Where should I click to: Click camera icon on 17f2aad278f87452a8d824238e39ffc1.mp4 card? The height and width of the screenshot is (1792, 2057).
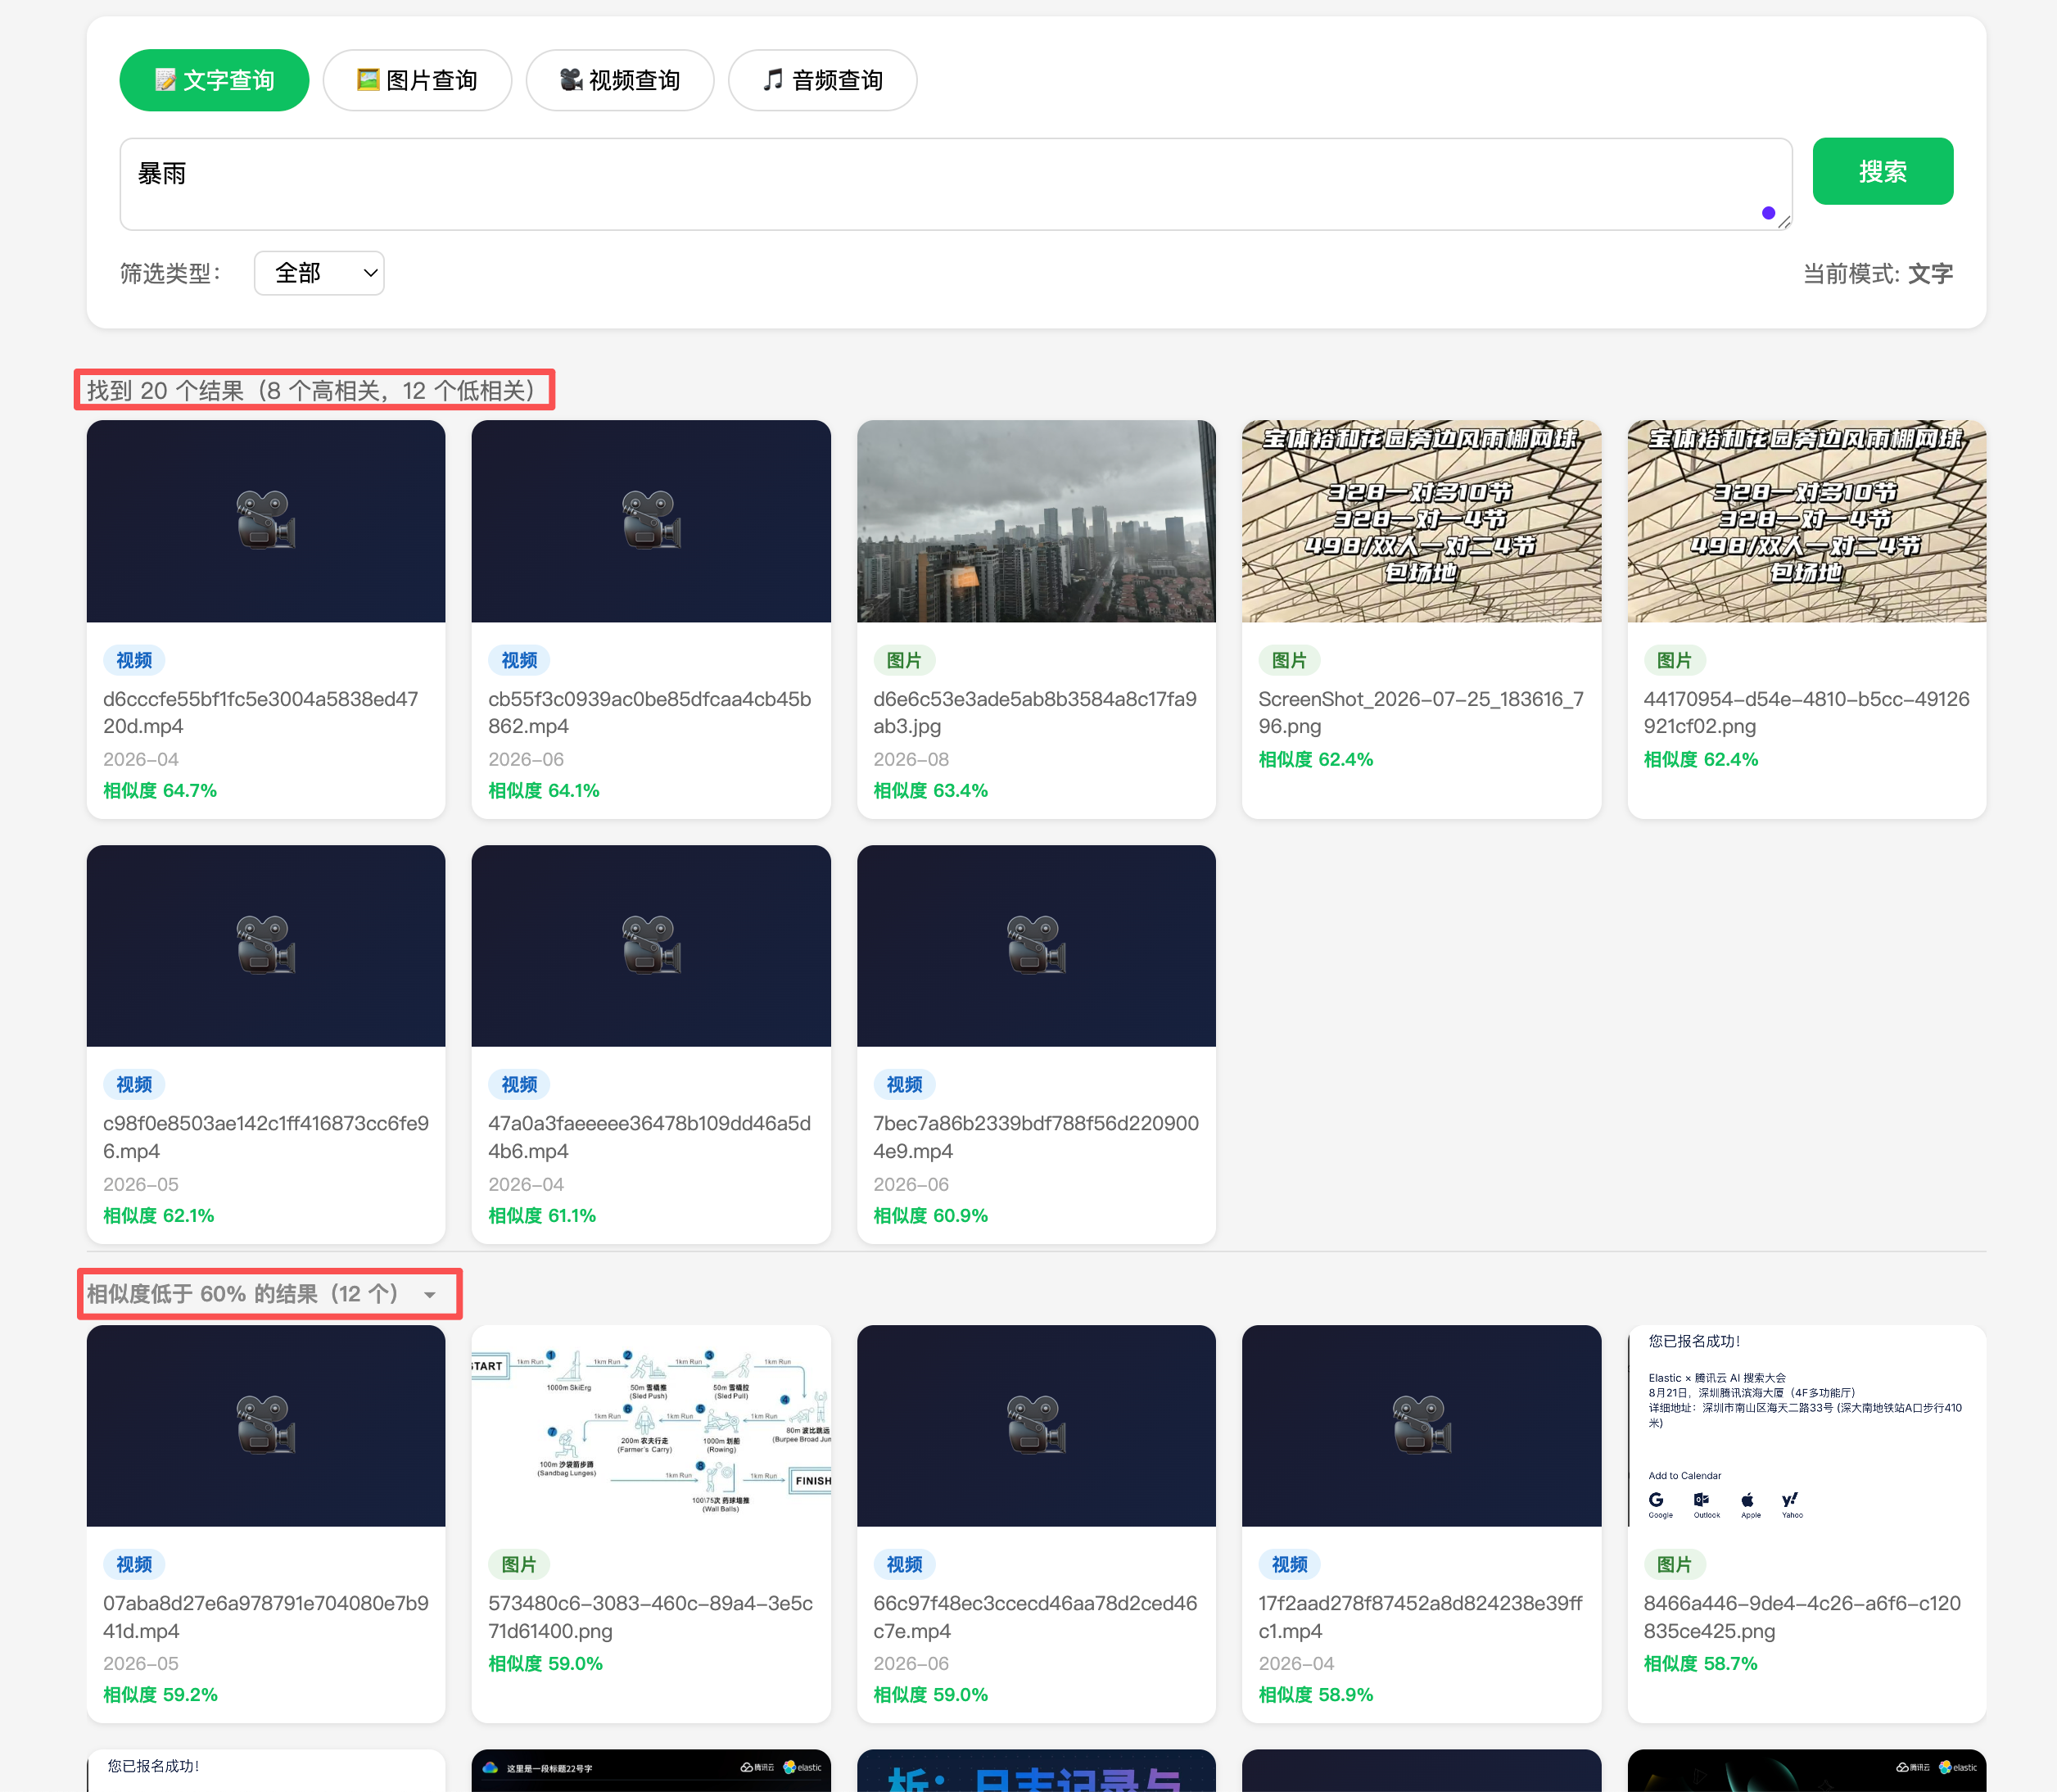(1421, 1425)
